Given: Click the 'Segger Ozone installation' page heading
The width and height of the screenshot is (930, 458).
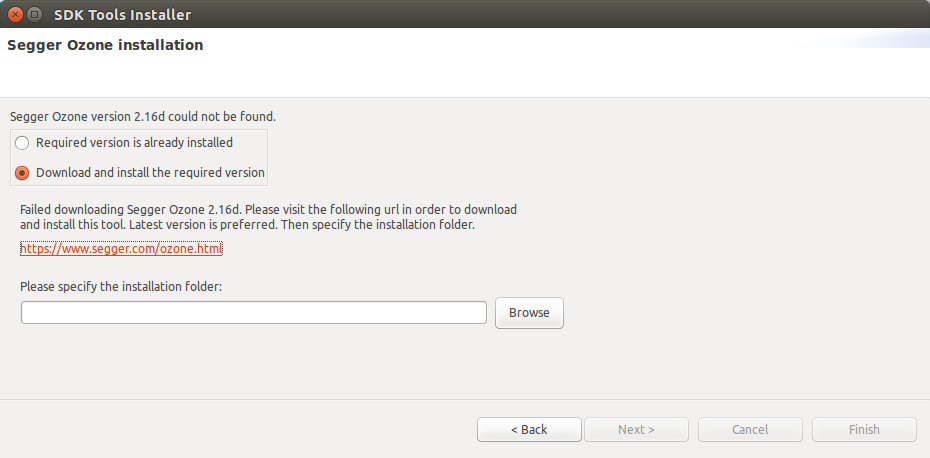Looking at the screenshot, I should [105, 45].
